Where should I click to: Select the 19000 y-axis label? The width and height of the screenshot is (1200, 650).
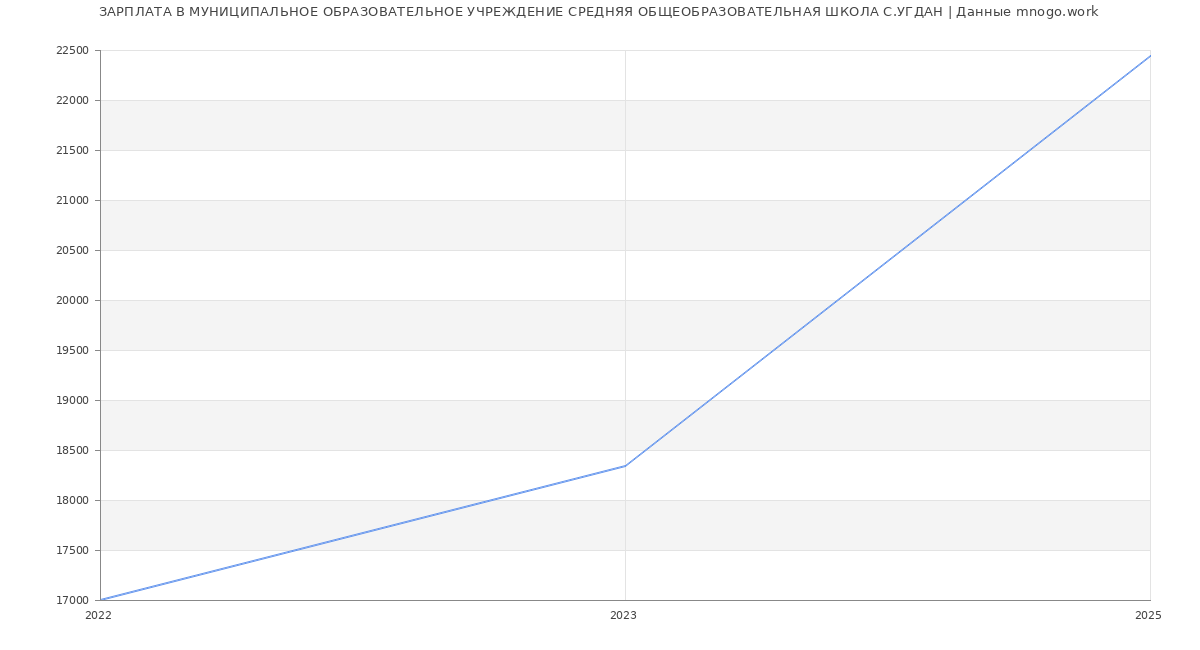[x=72, y=400]
